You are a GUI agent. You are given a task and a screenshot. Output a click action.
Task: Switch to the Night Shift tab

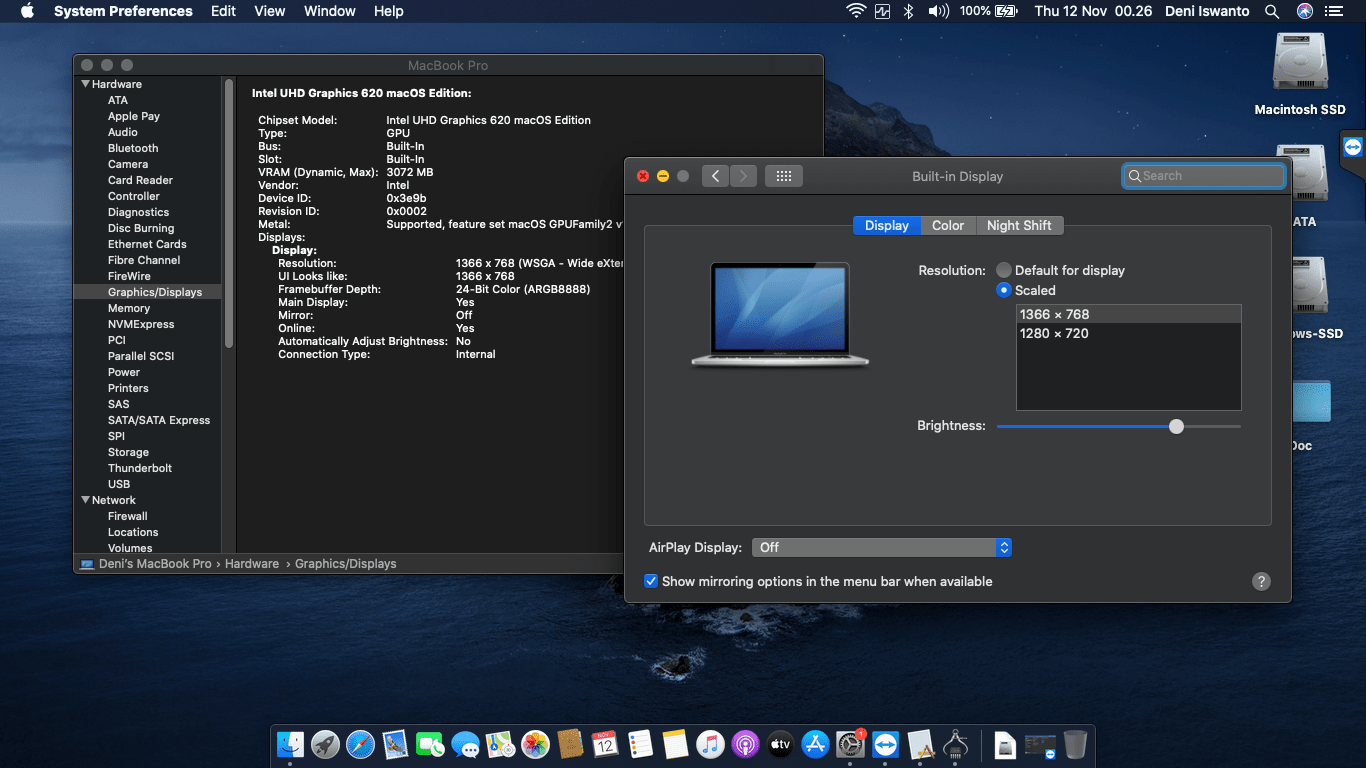[x=1019, y=225]
